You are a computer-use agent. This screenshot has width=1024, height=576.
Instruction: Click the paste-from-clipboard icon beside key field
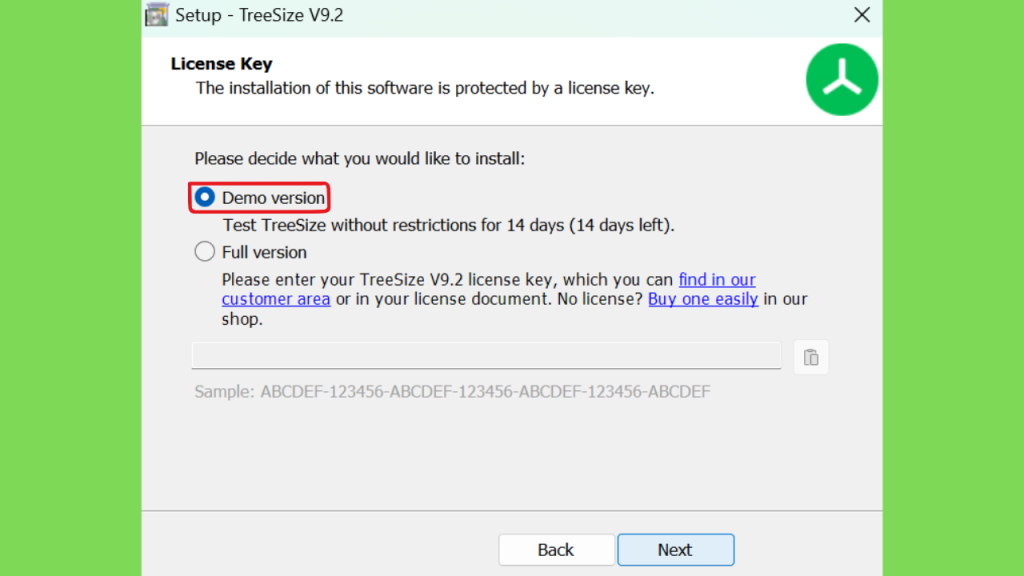coord(810,357)
